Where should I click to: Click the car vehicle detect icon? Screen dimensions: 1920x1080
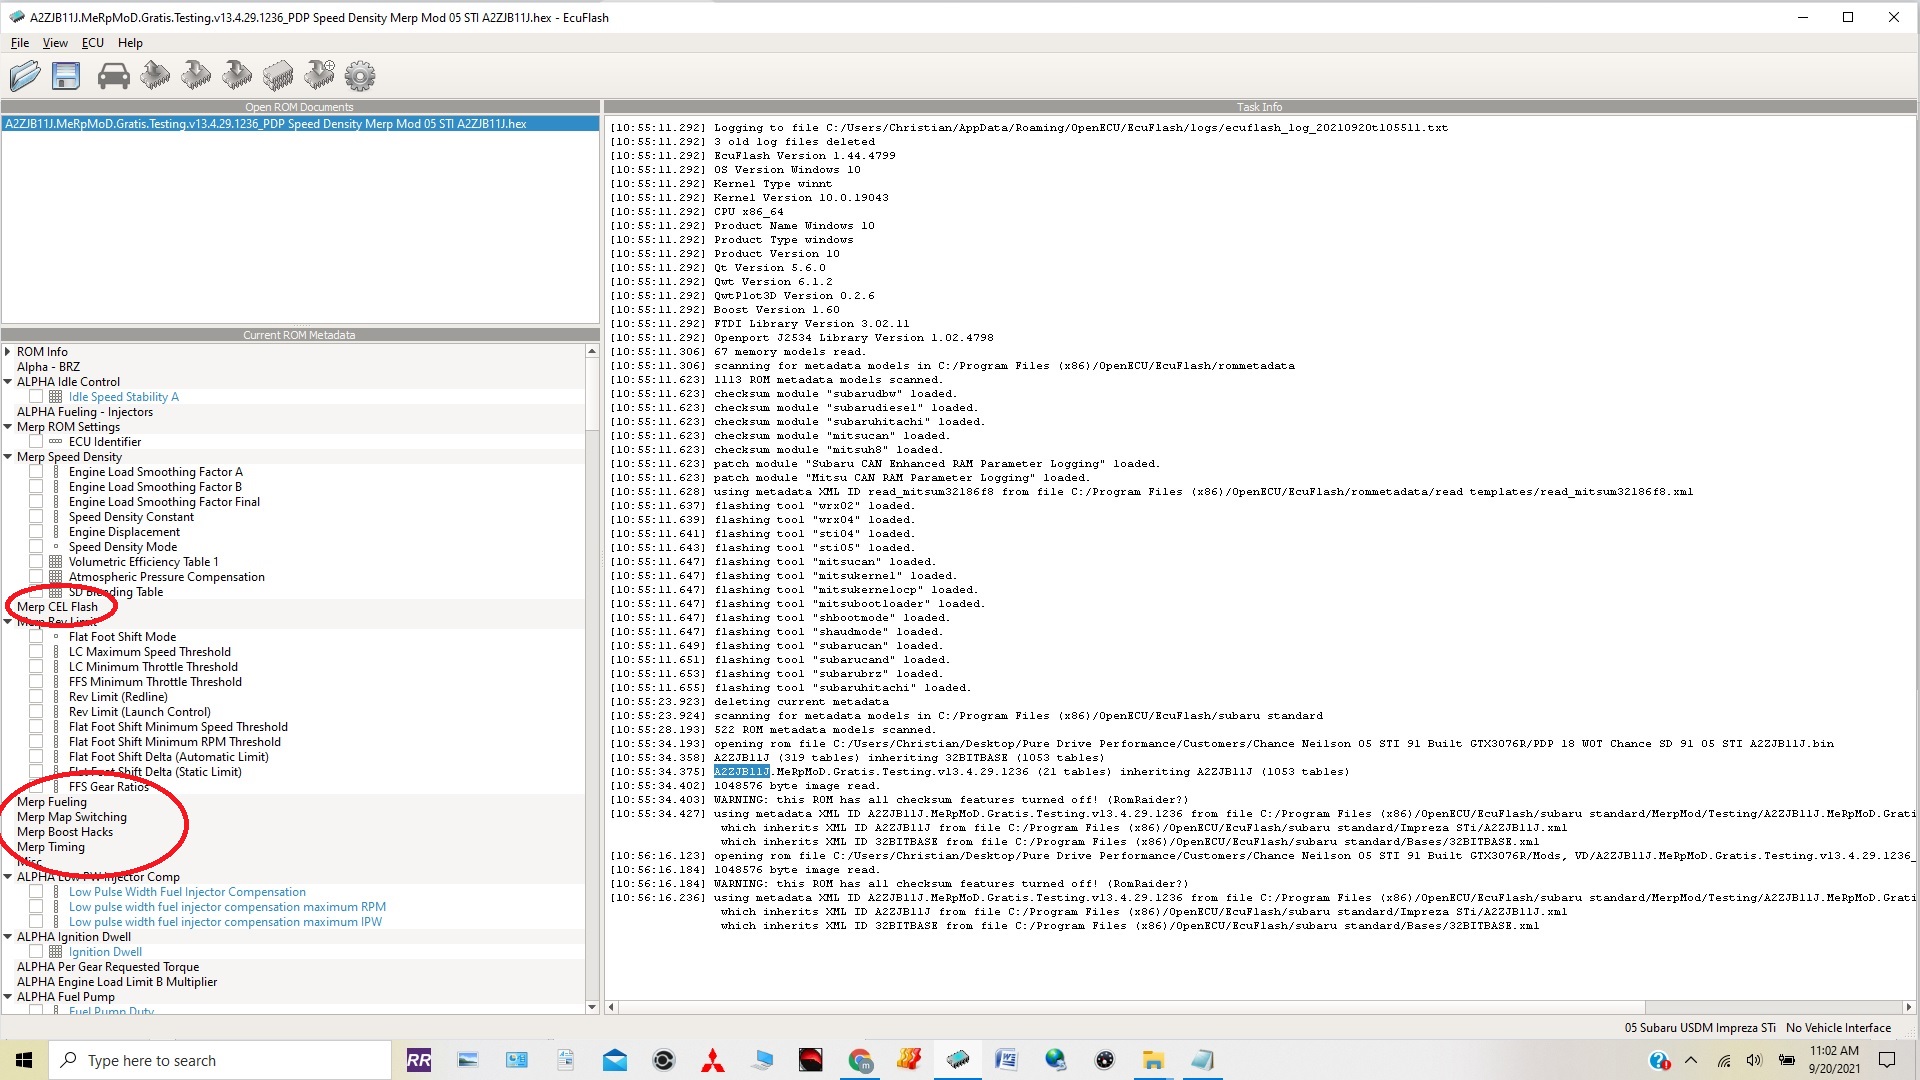113,76
